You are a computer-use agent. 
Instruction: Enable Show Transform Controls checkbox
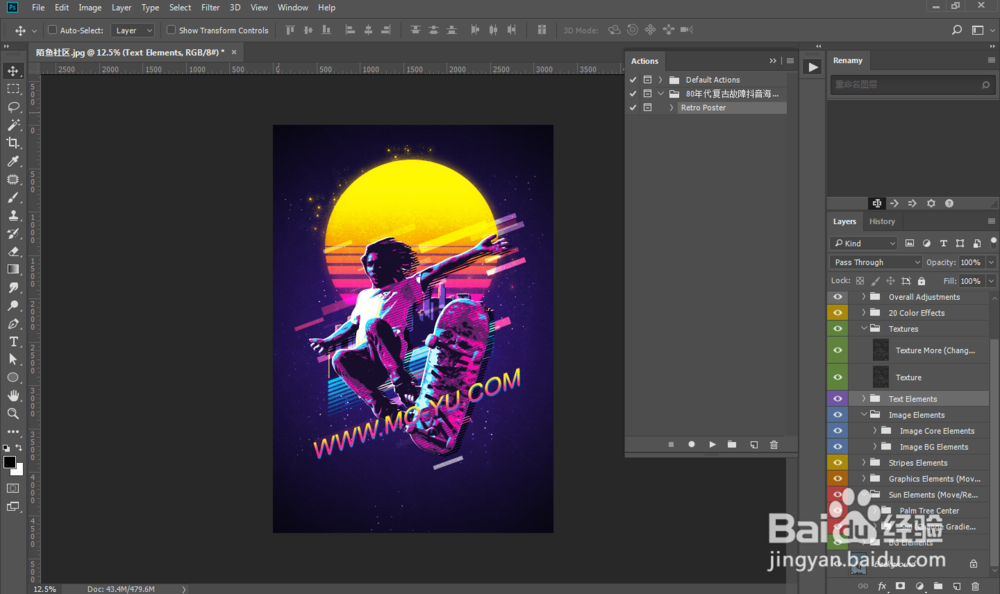click(171, 30)
